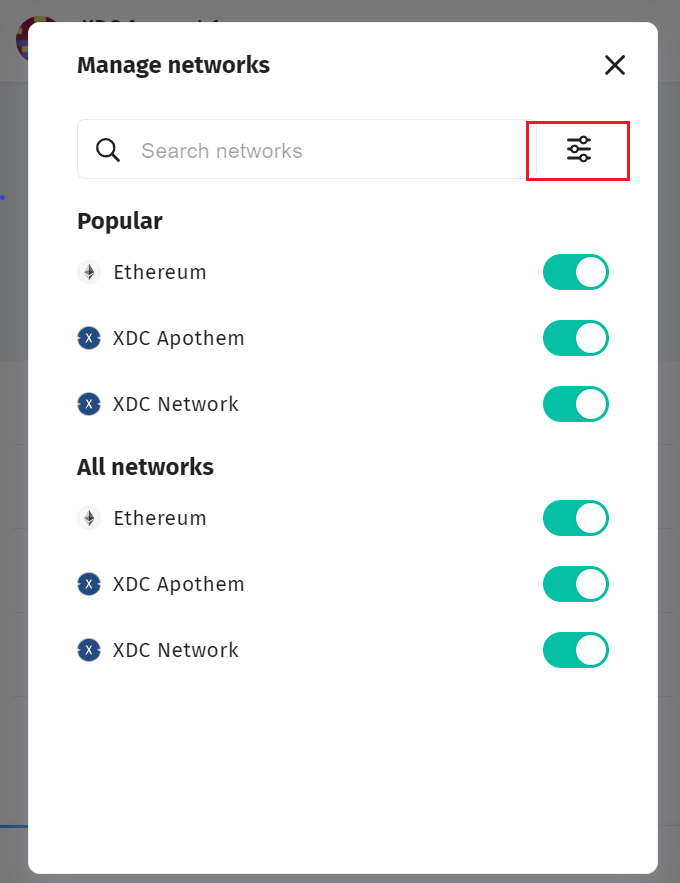
Task: Click the XDC Apothem logo under Popular
Action: (x=89, y=338)
